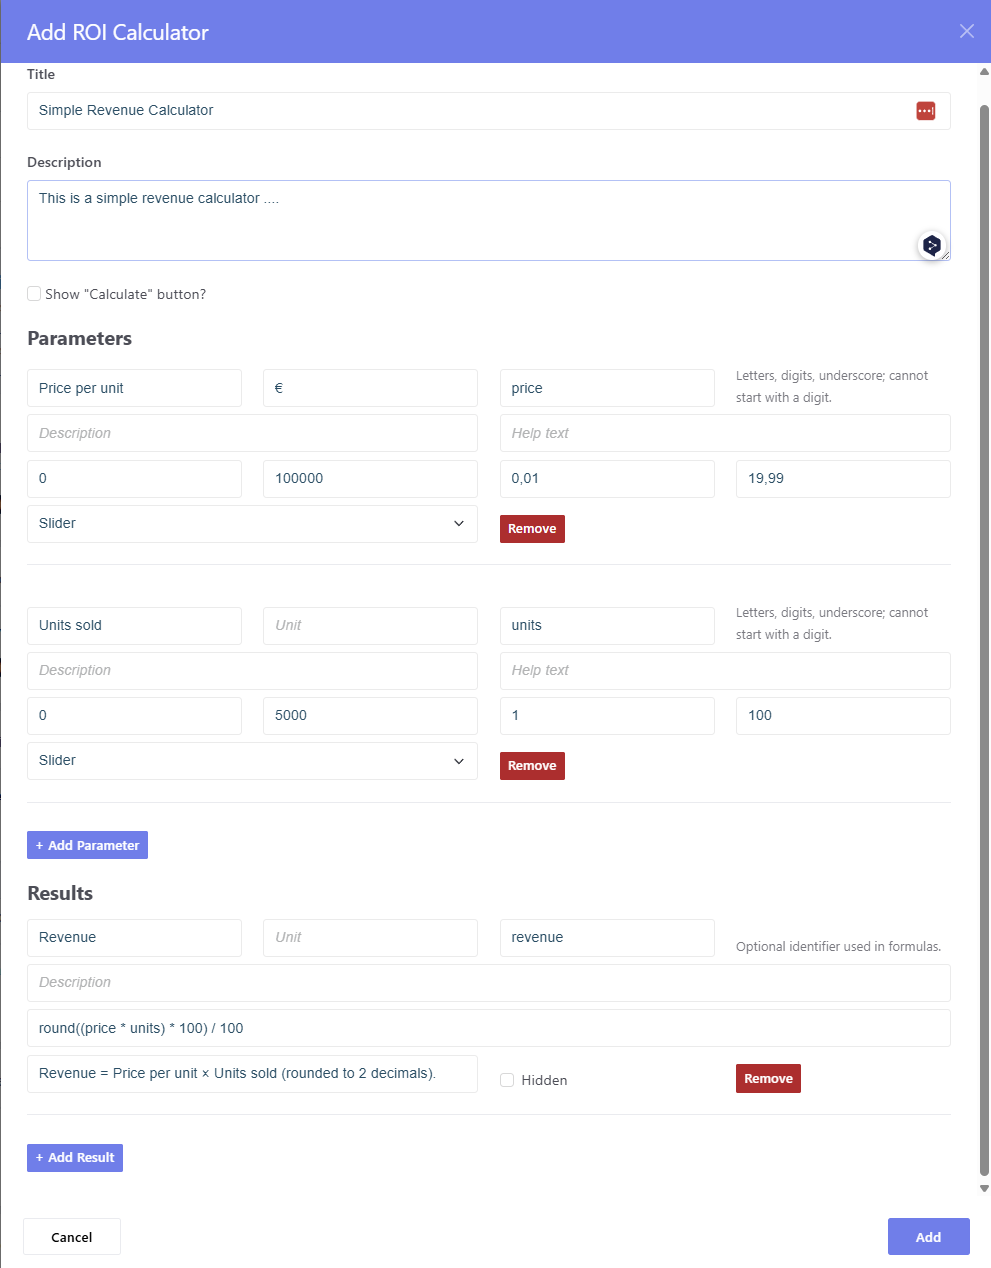Open the Slider type dropdown for Price per unit
991x1268 pixels.
click(252, 524)
